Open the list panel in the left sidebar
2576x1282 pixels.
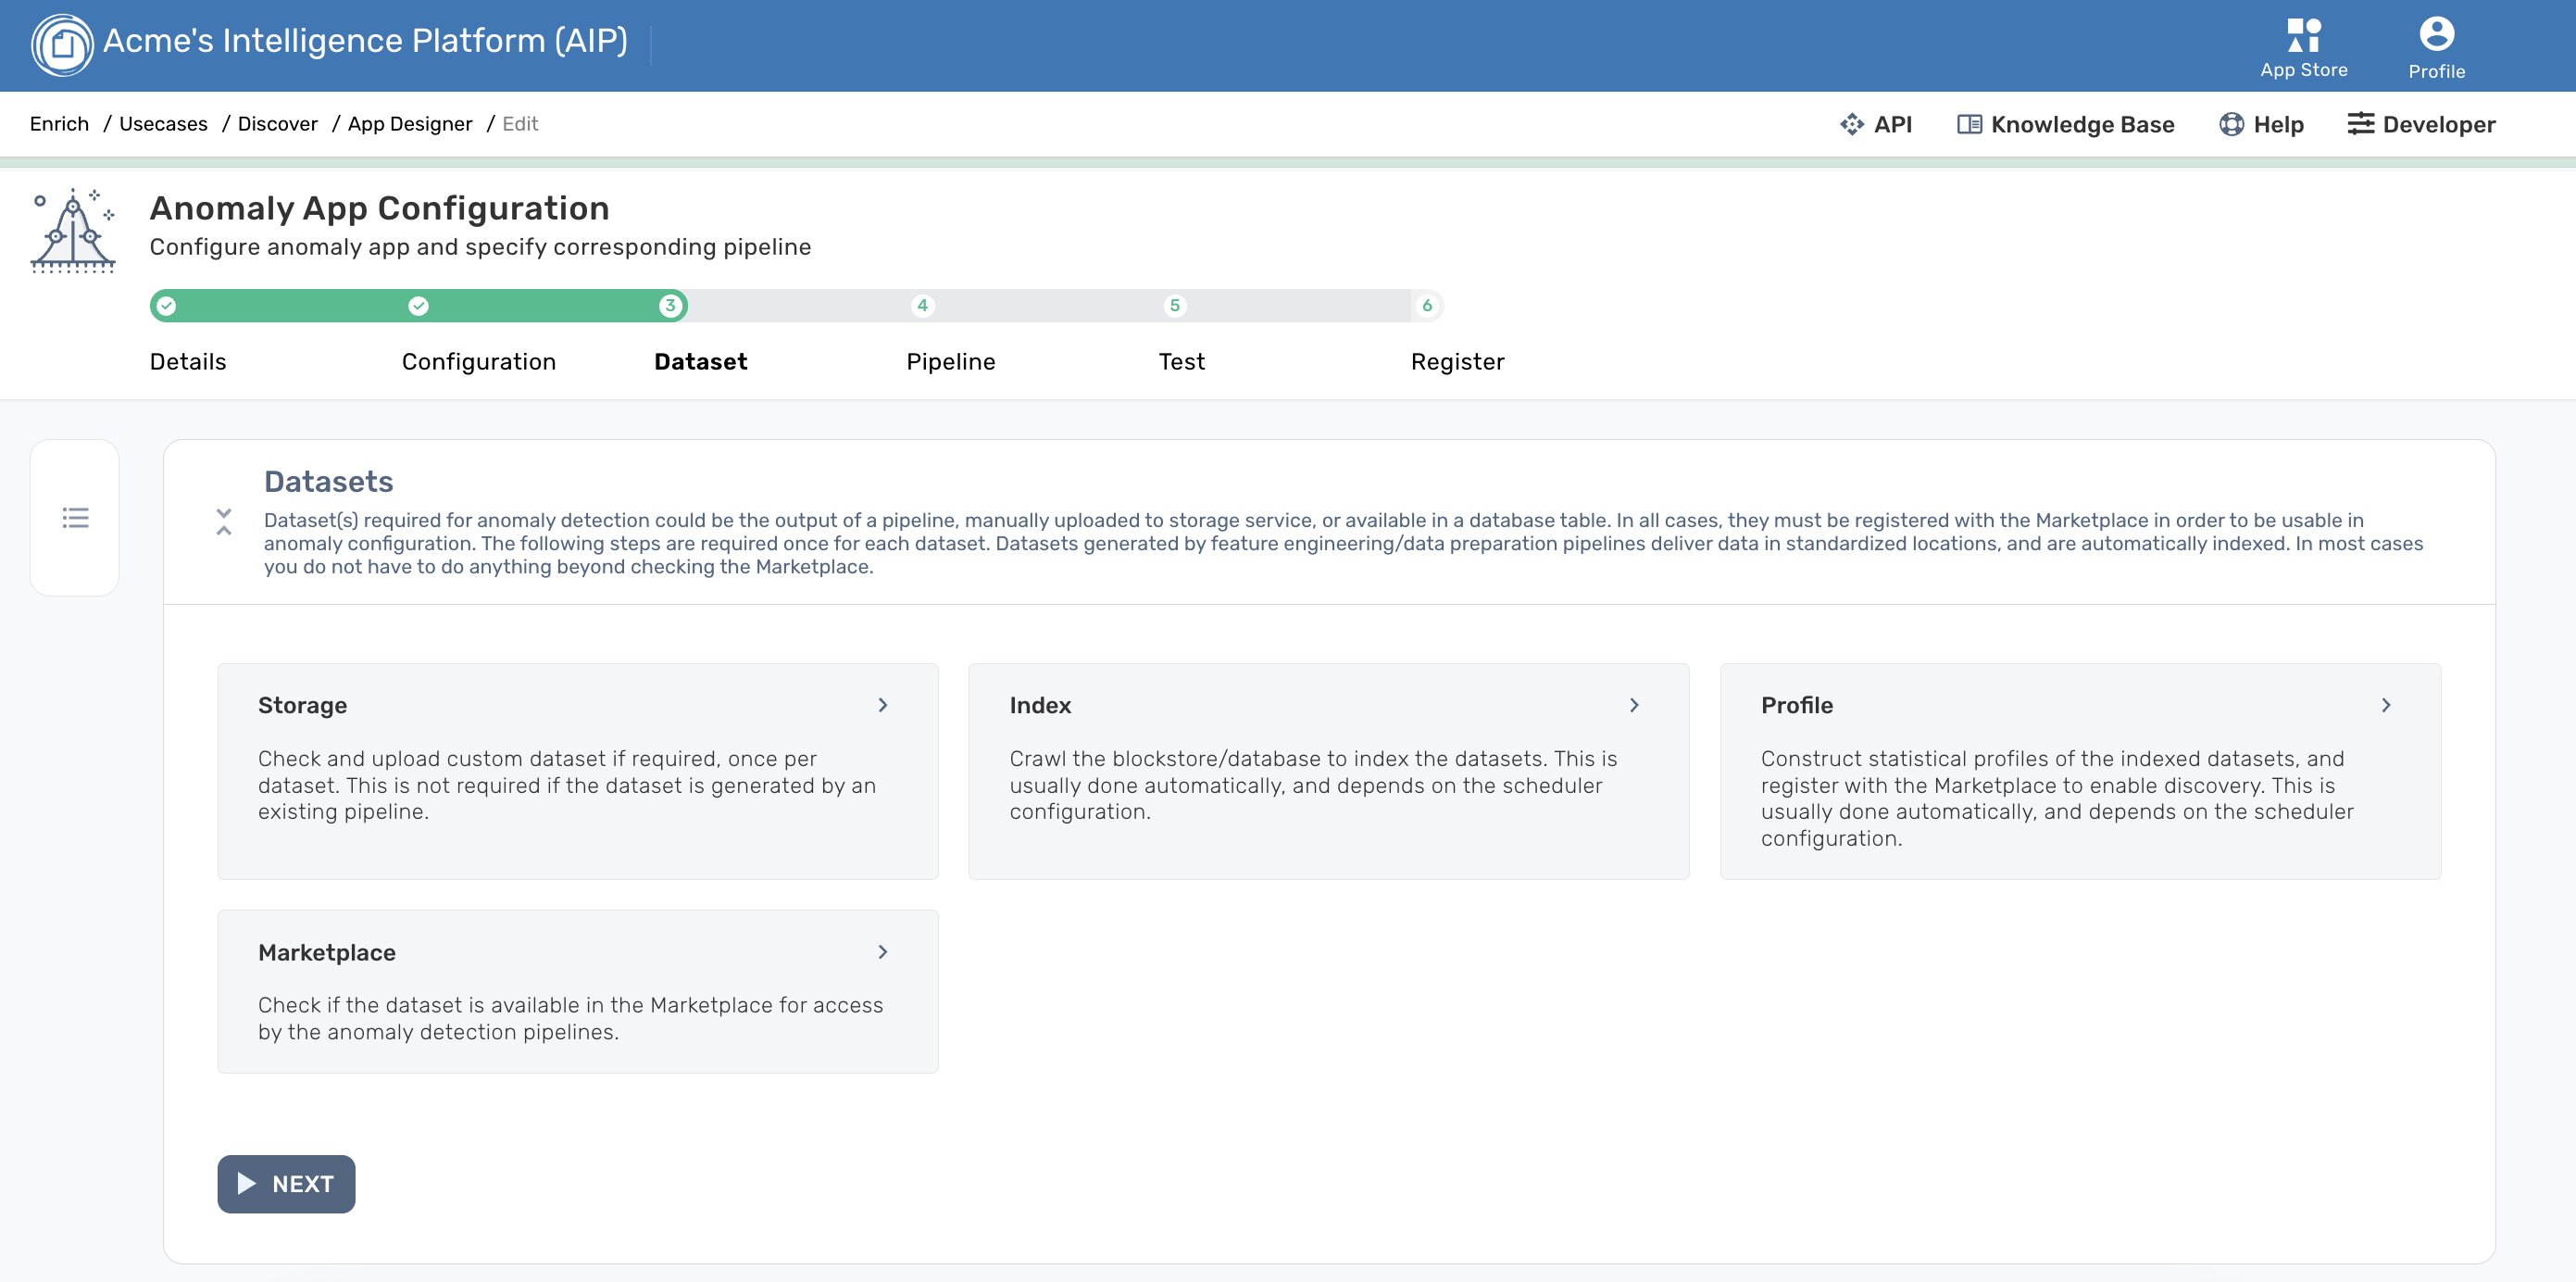(x=75, y=518)
